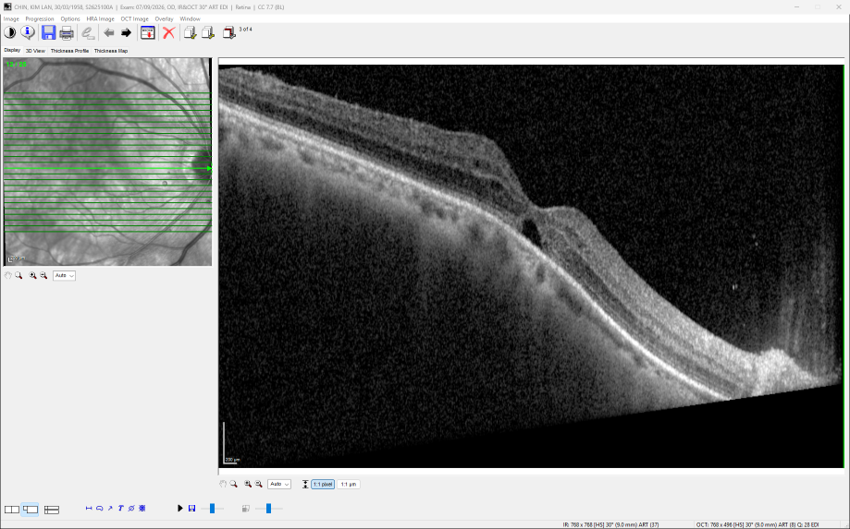
Task: Click the dark red stacked-pages icon
Action: [229, 33]
